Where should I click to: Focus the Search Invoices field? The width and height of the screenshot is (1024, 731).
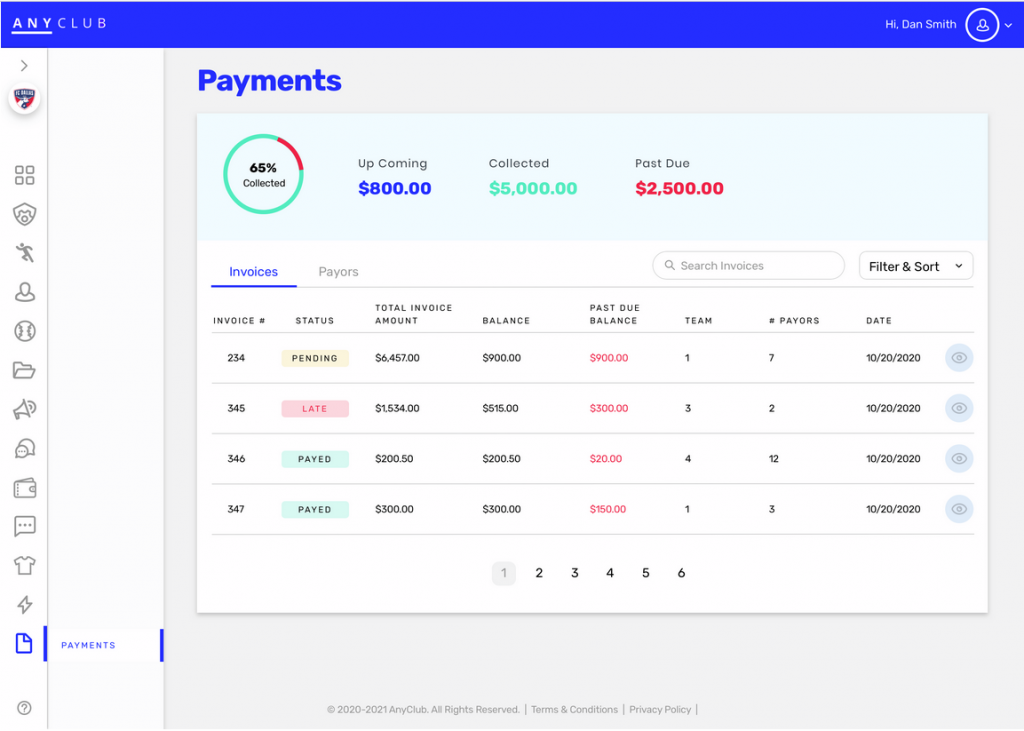(748, 266)
